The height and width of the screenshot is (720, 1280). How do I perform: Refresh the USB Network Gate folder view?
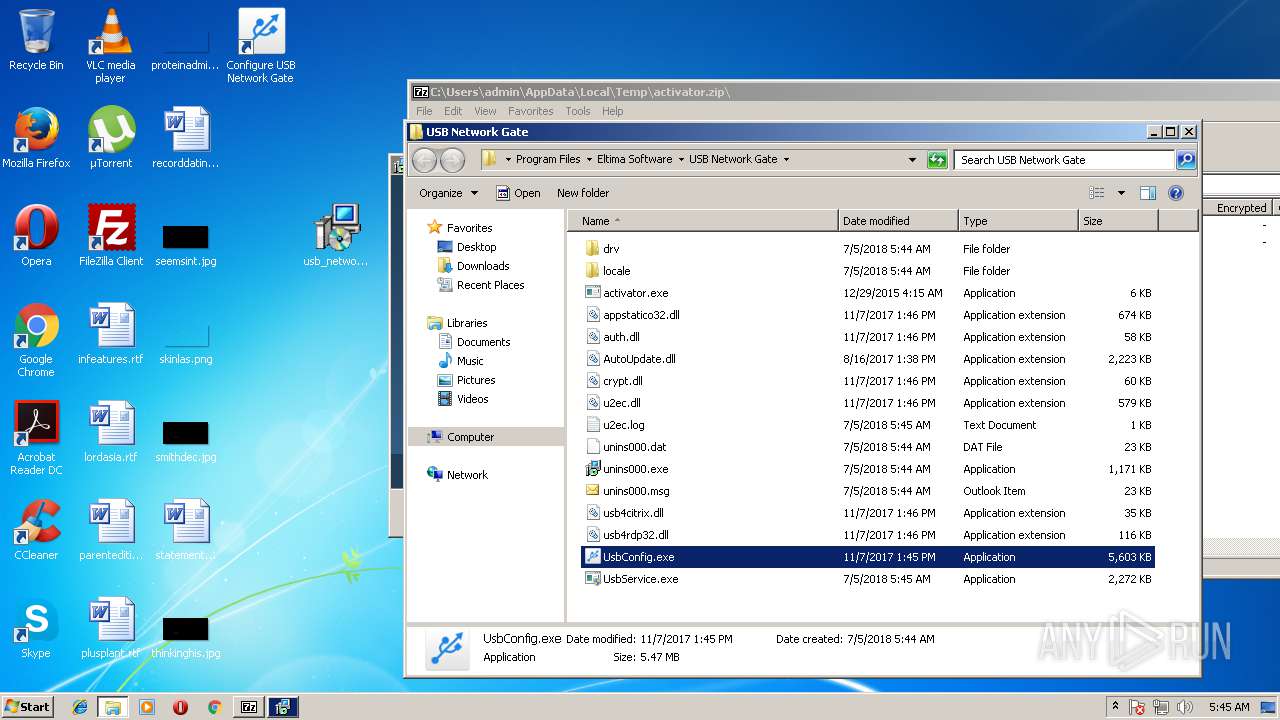937,160
